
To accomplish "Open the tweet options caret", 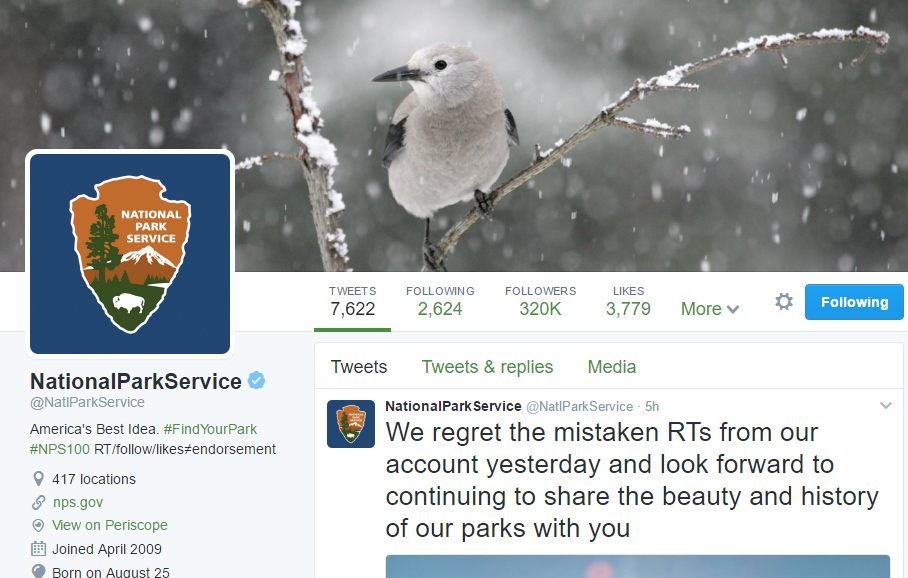I will (x=886, y=406).
